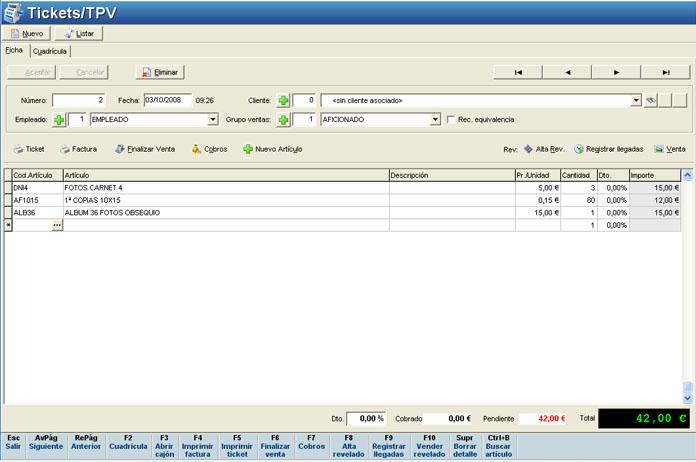Toggle the Rec. equivalencia checkbox
Viewport: 696px width, 462px height.
pos(451,120)
